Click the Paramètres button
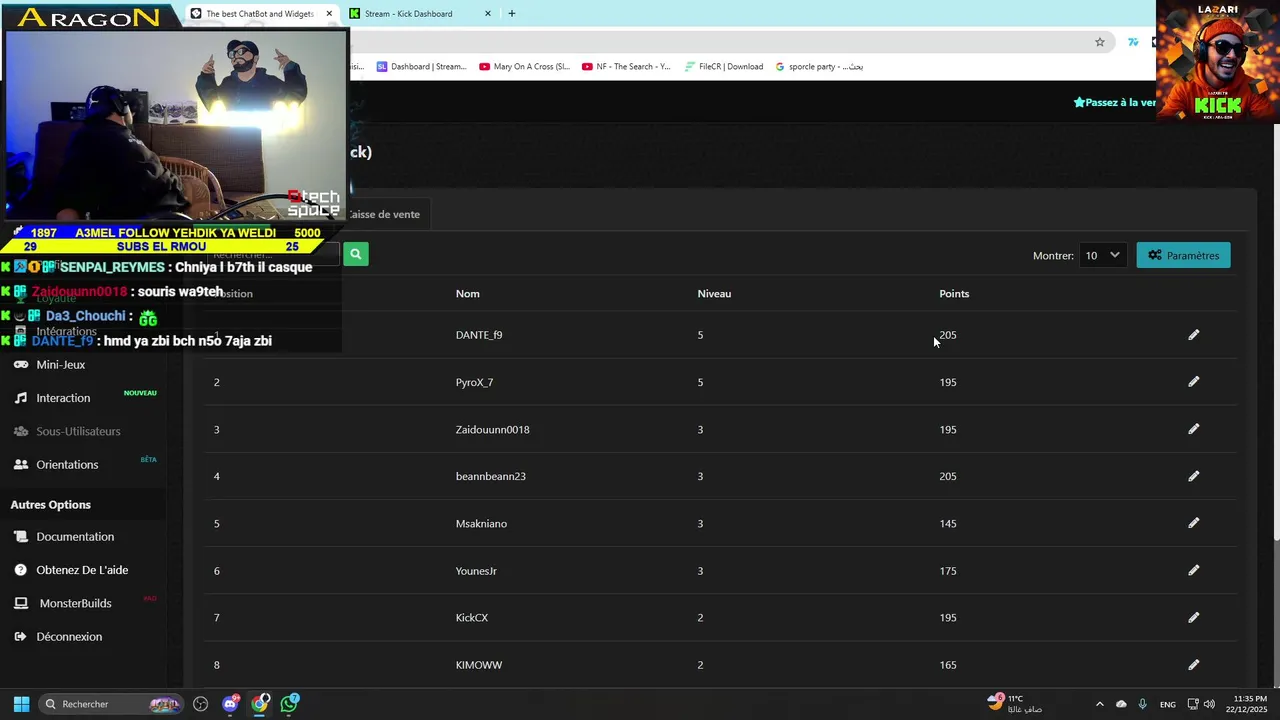 (x=1183, y=255)
